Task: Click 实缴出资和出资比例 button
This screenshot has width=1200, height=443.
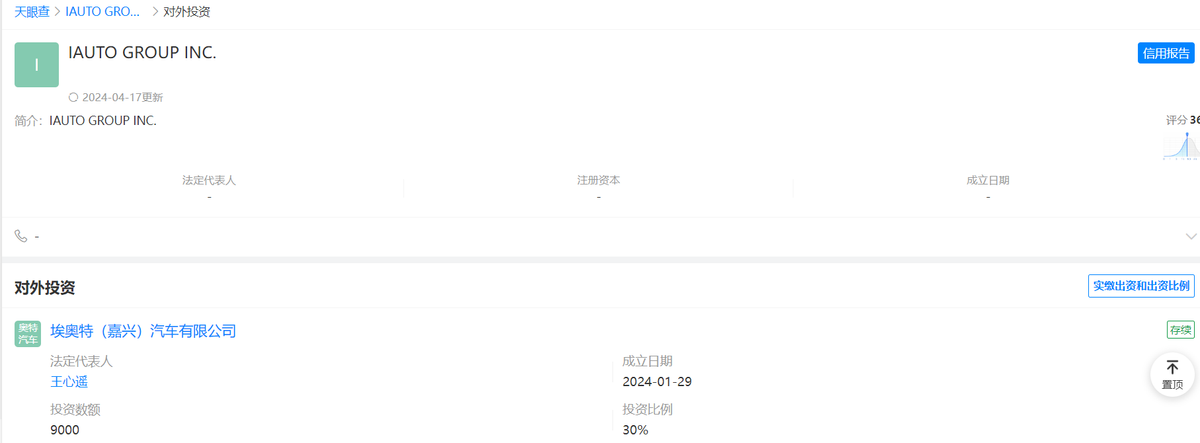Action: tap(1141, 286)
